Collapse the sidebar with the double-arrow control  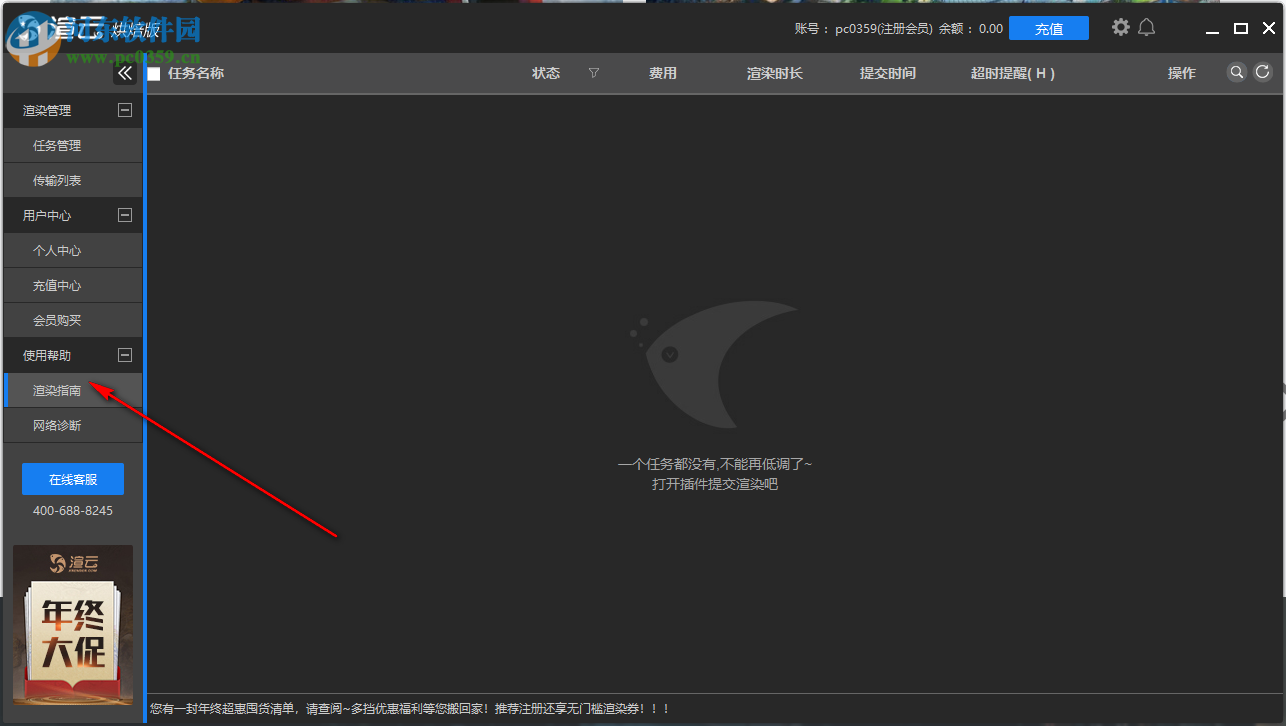[125, 72]
